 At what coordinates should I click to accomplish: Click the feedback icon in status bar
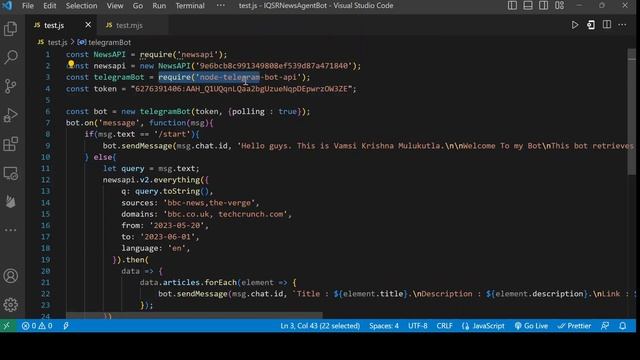click(605, 326)
